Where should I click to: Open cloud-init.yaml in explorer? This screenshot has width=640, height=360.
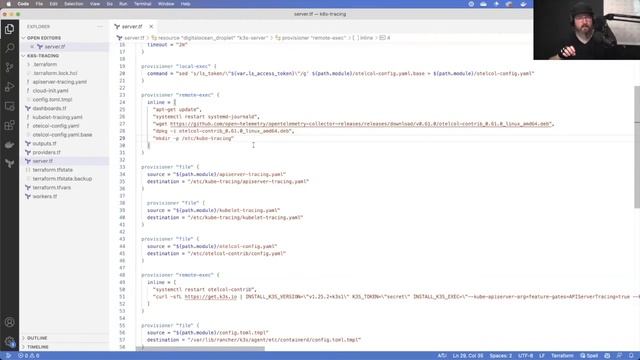click(51, 91)
